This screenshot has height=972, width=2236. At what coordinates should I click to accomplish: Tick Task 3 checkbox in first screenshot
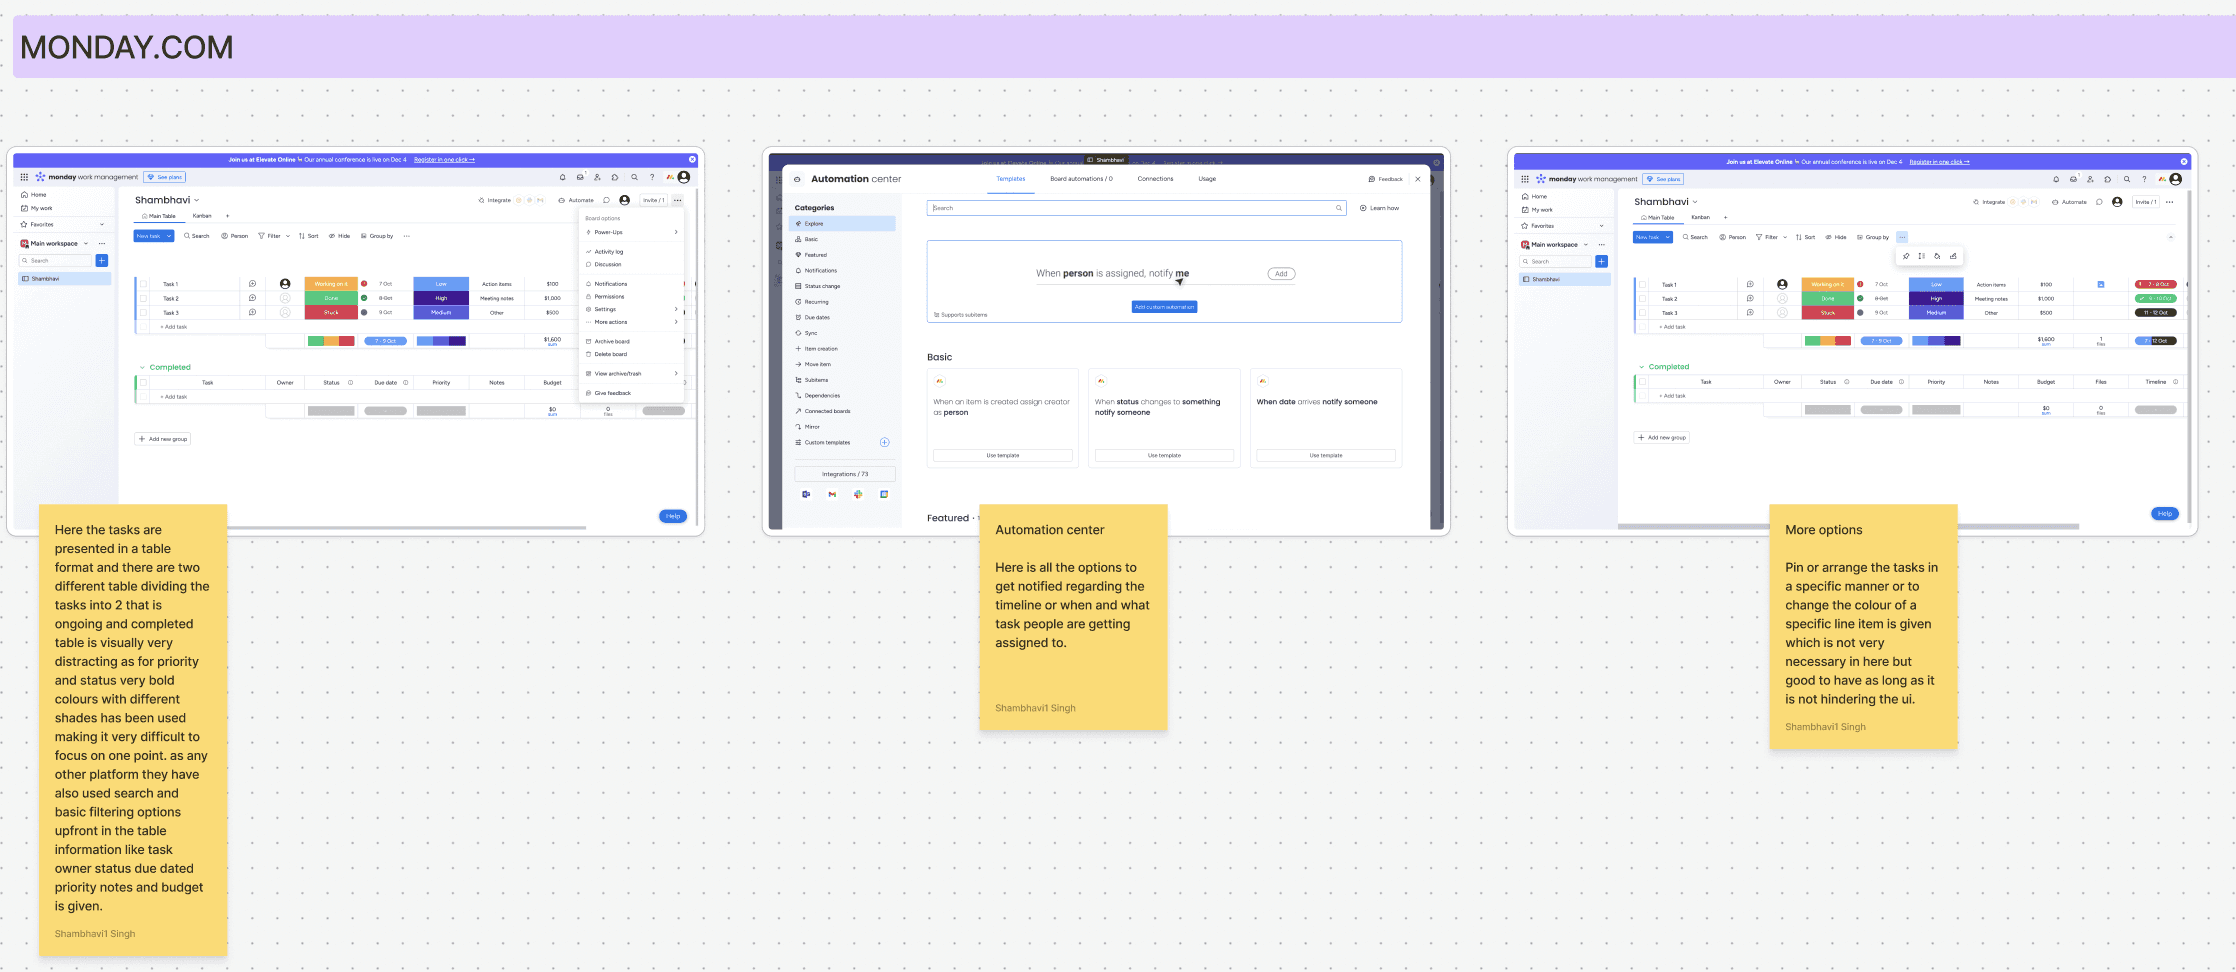pos(143,312)
